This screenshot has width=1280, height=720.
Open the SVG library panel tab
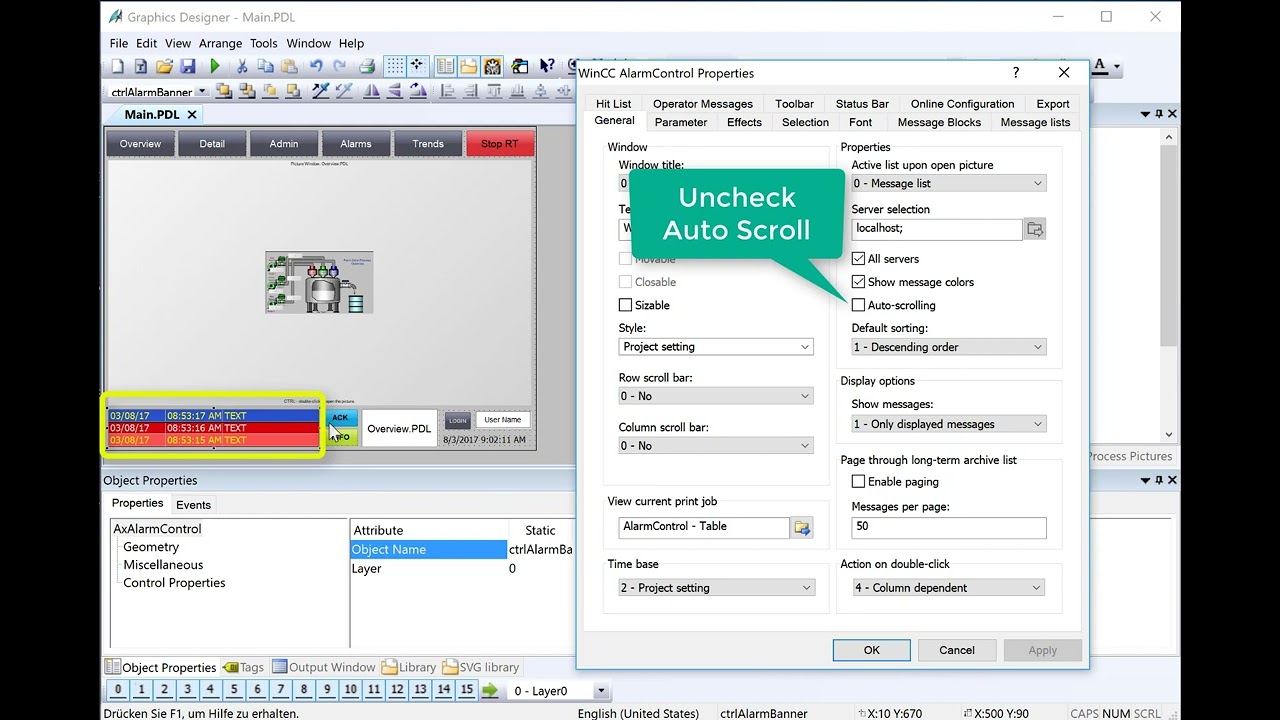(x=481, y=667)
